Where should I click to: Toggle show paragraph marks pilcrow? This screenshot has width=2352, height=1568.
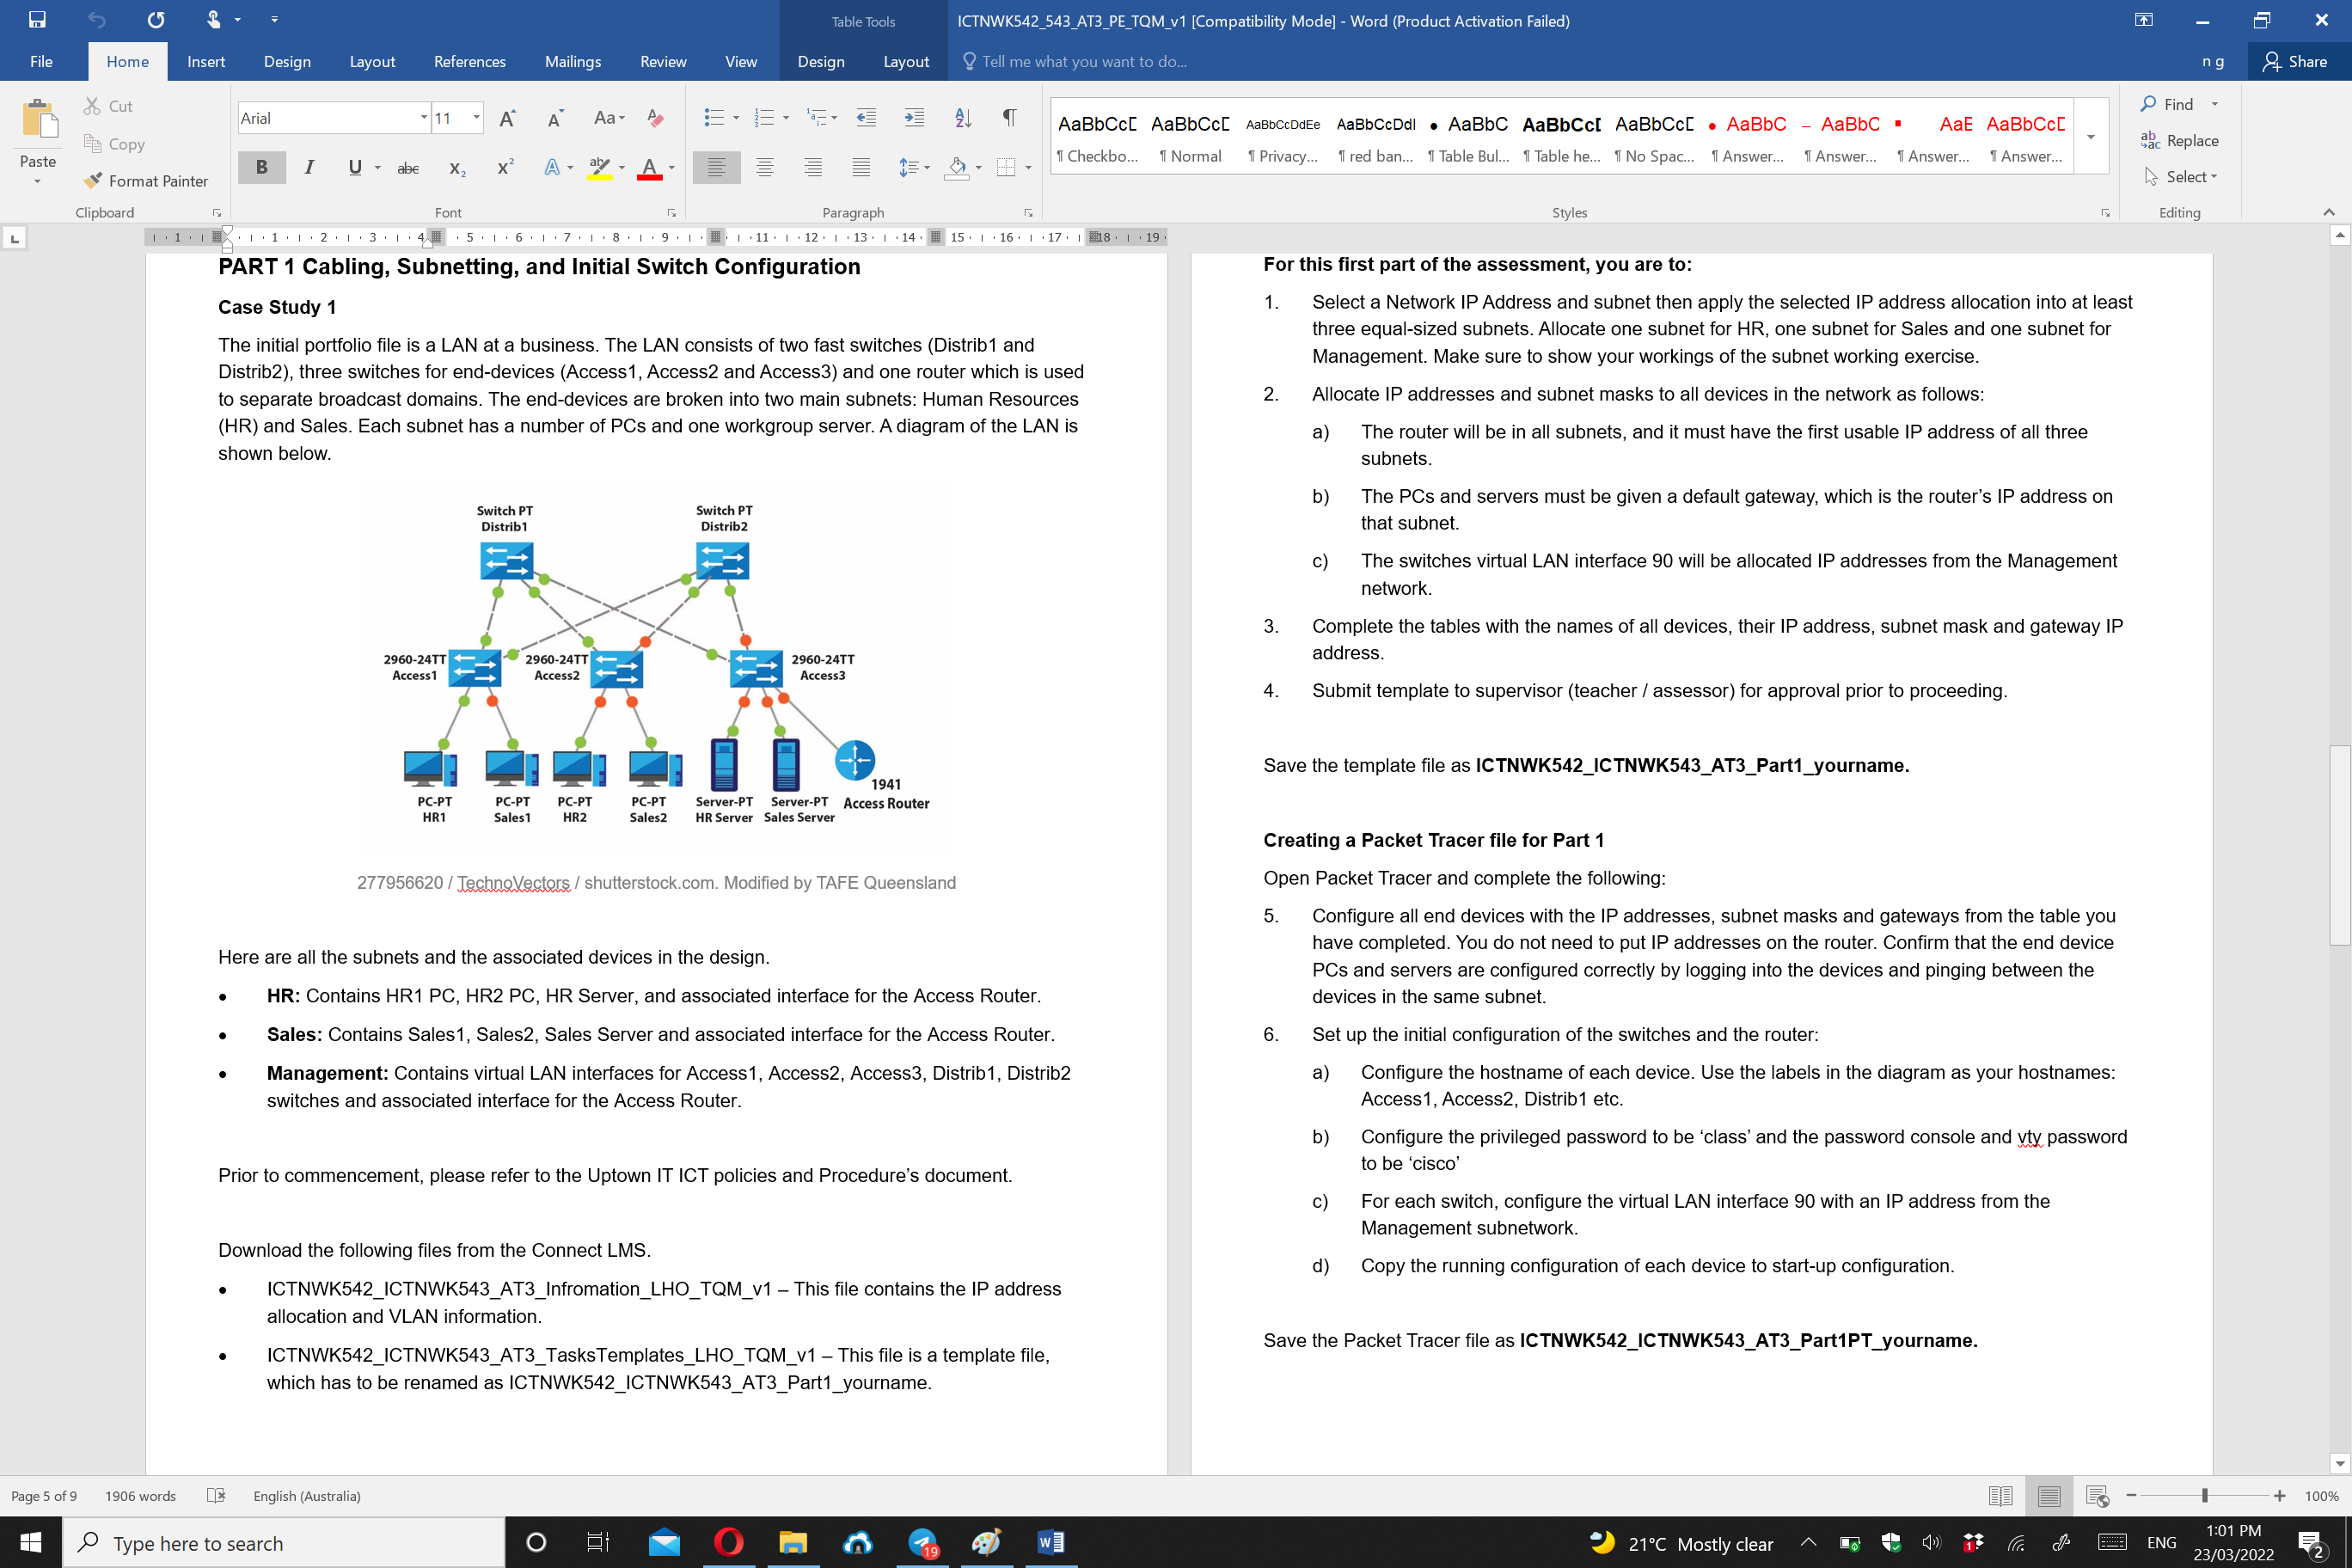pyautogui.click(x=1010, y=118)
